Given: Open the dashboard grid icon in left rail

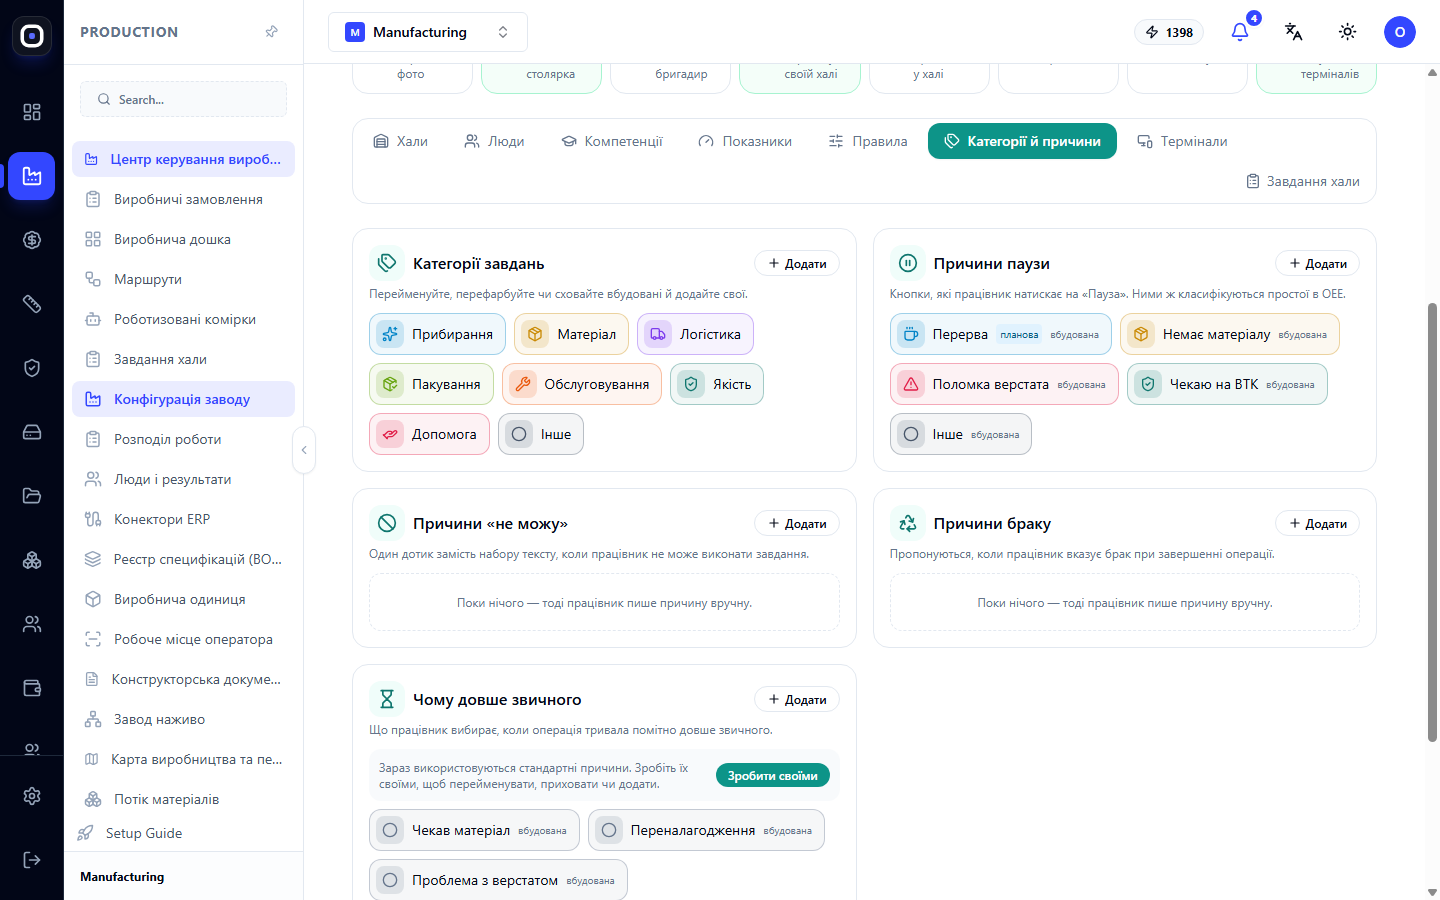Looking at the screenshot, I should 32,112.
